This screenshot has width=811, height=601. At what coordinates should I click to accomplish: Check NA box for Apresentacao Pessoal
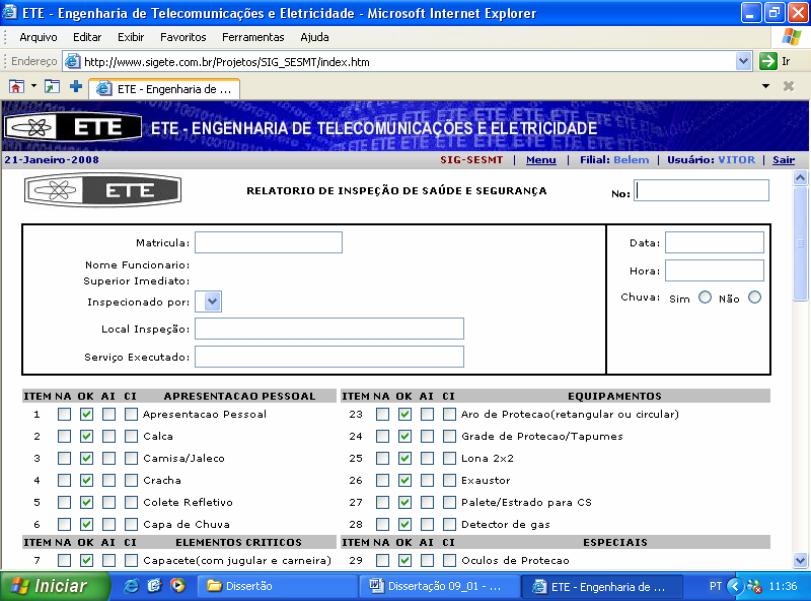[x=64, y=414]
